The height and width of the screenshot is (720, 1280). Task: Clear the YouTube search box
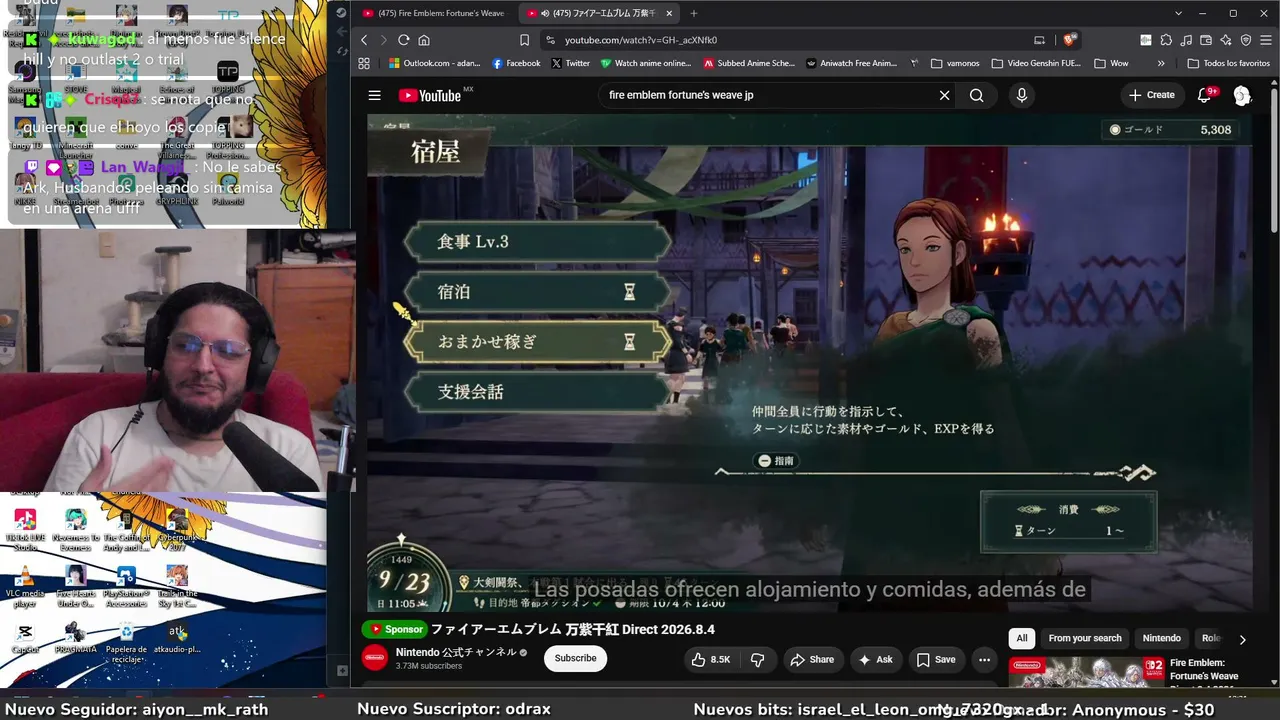[x=944, y=95]
